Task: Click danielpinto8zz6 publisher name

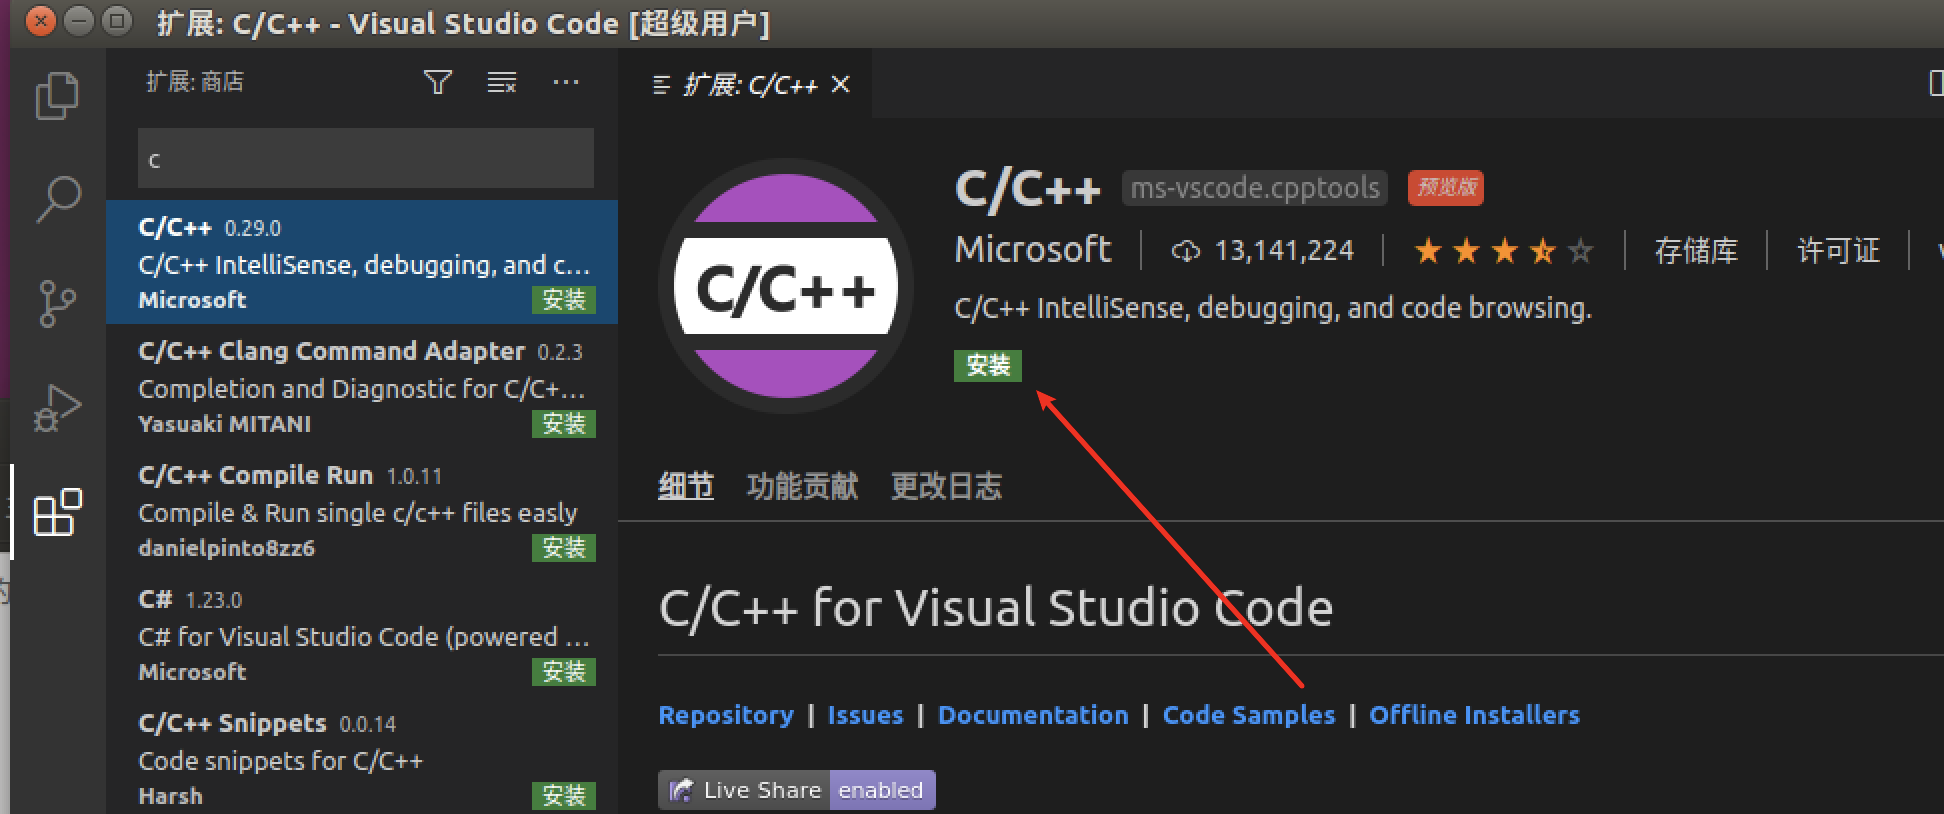Action: tap(227, 548)
